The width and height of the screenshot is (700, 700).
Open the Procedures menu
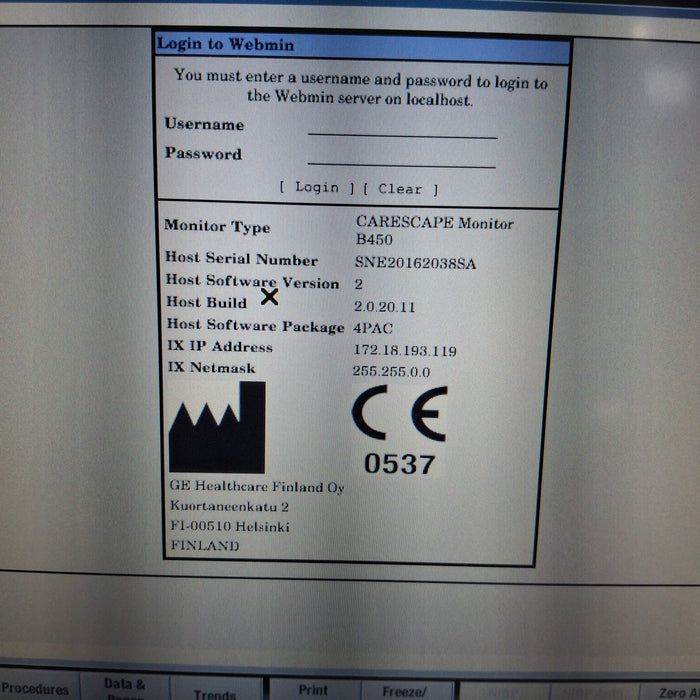point(36,688)
